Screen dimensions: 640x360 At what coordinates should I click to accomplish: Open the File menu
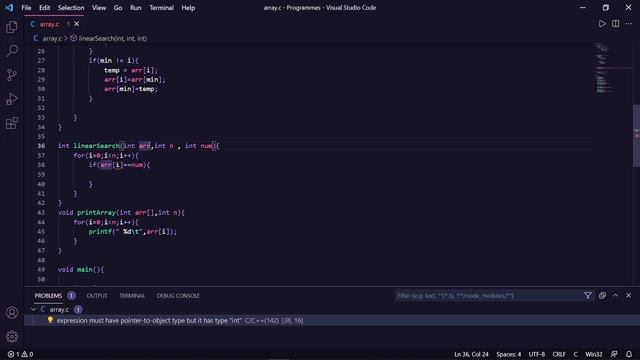click(26, 8)
